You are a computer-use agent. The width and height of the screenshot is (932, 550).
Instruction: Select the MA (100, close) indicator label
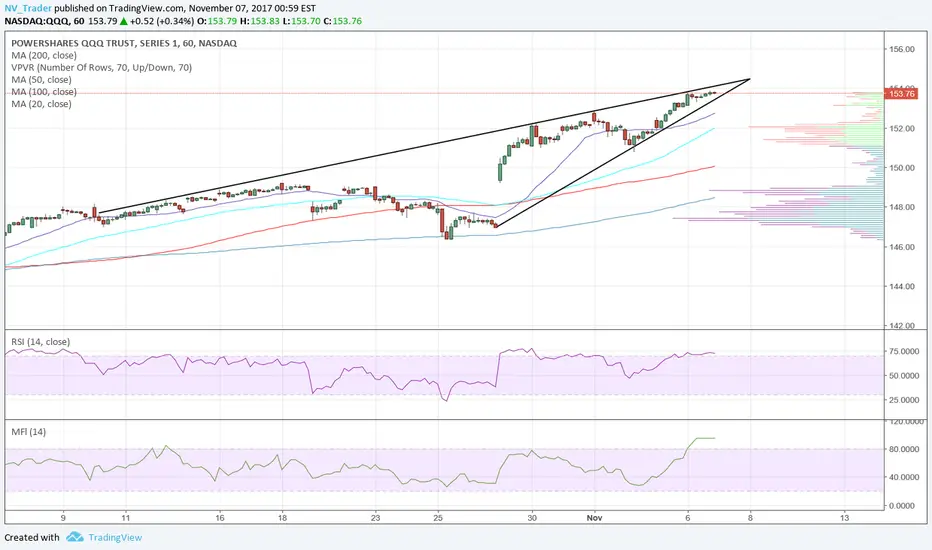click(x=44, y=92)
